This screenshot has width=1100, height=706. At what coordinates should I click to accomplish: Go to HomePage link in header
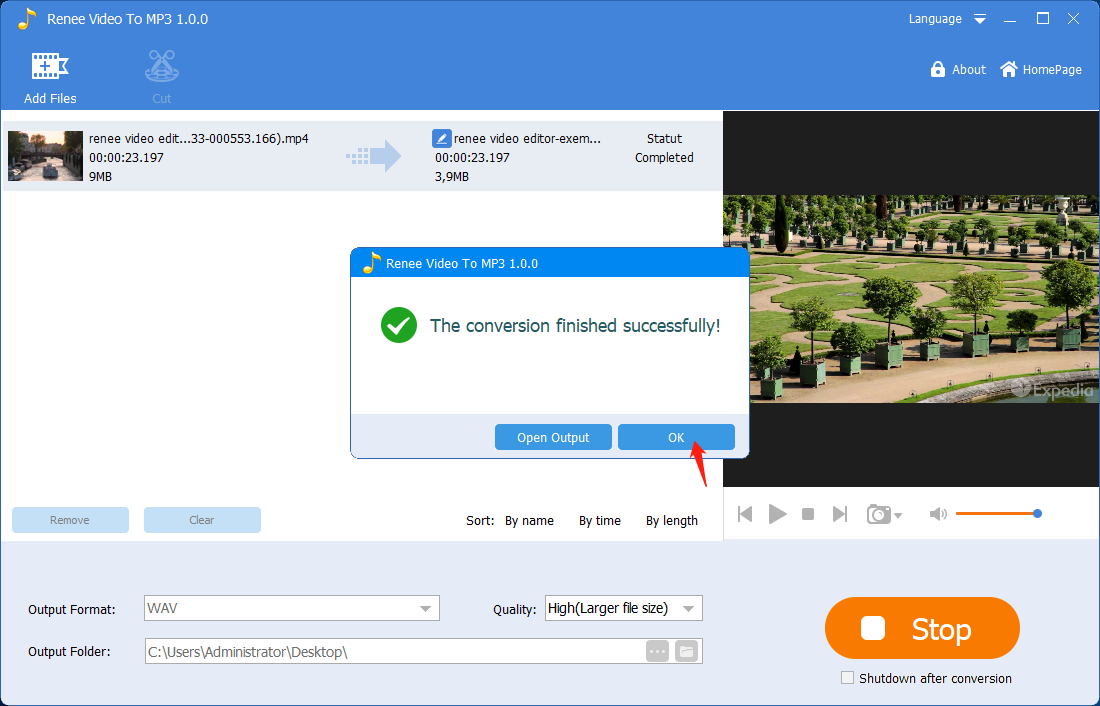click(1041, 70)
